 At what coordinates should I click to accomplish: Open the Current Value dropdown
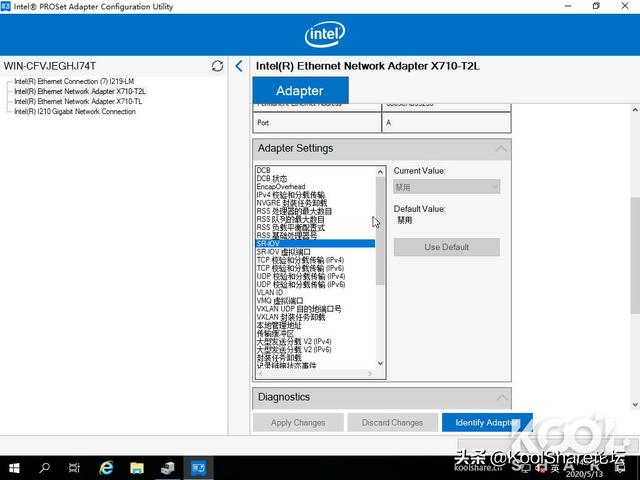pyautogui.click(x=447, y=187)
